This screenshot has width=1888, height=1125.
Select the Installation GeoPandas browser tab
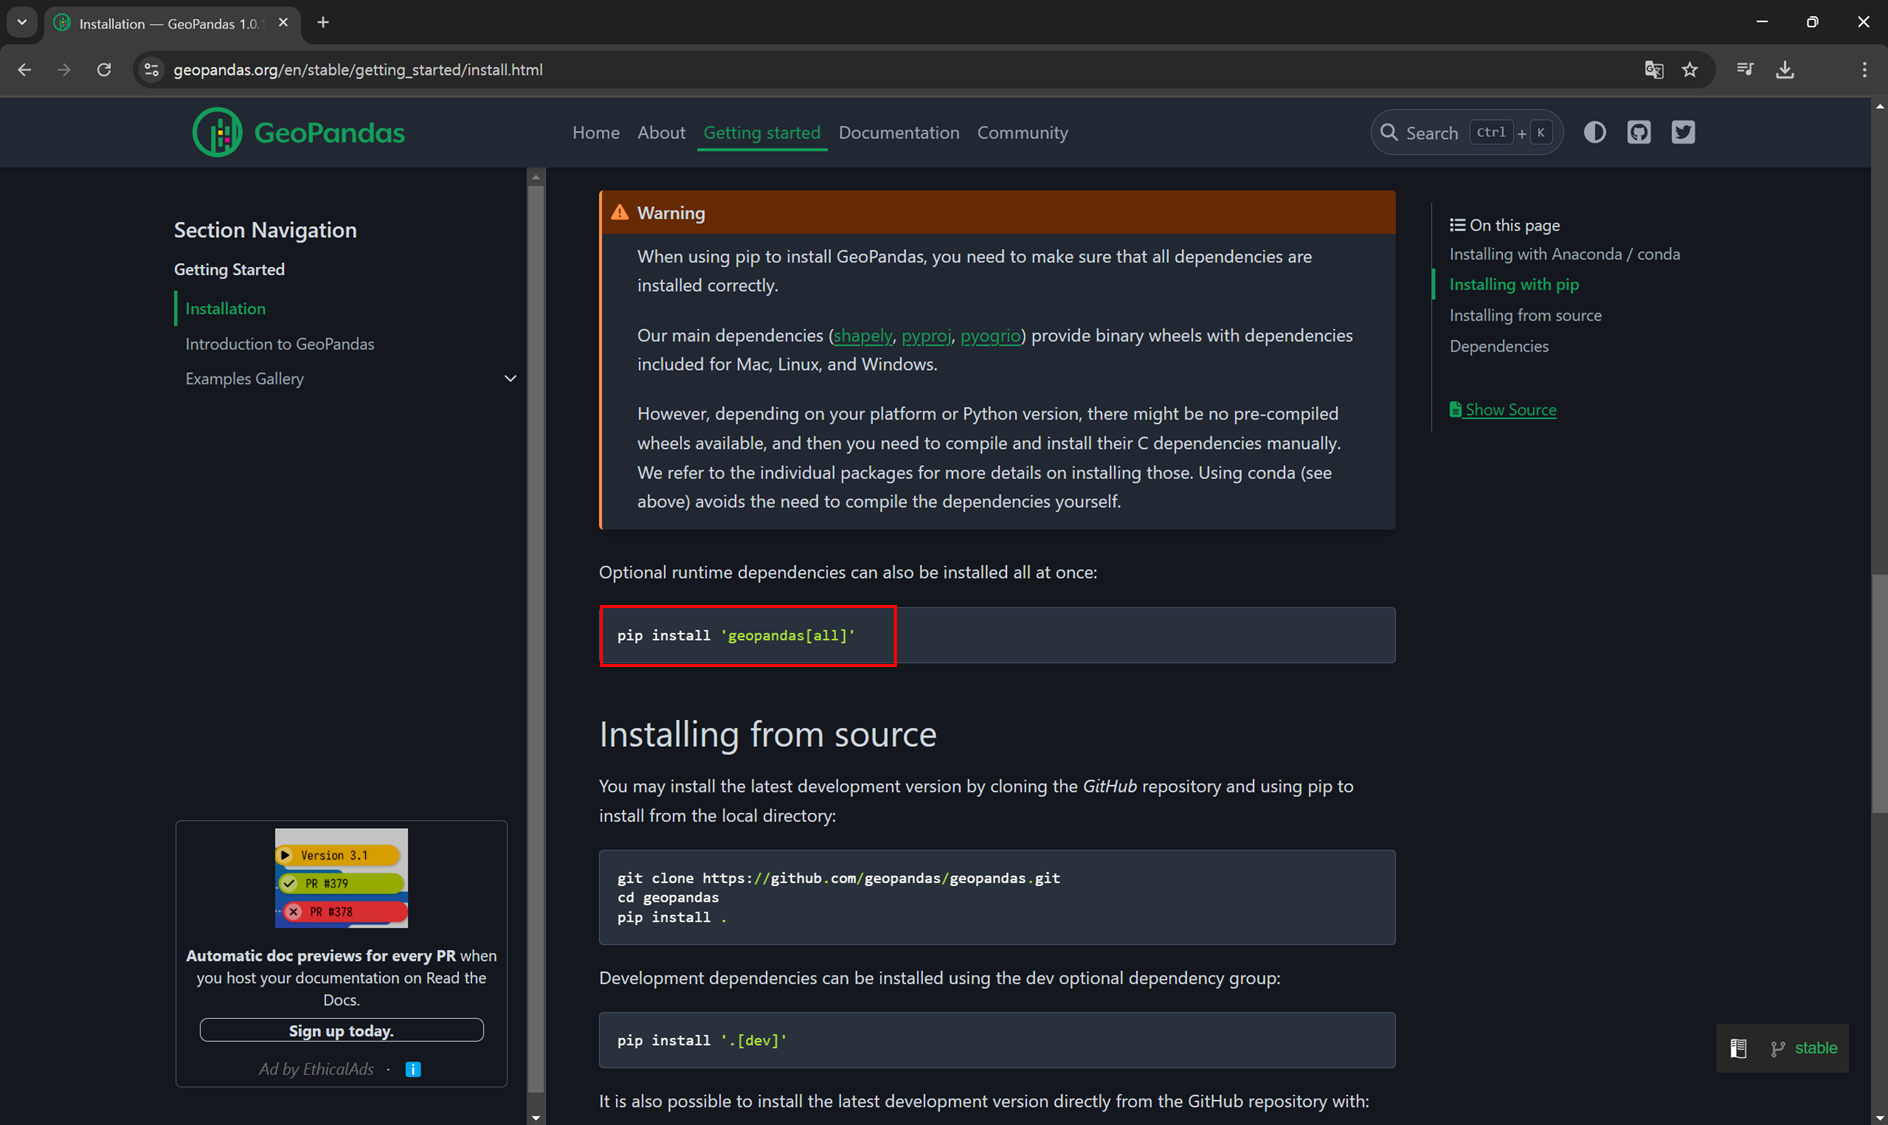170,23
